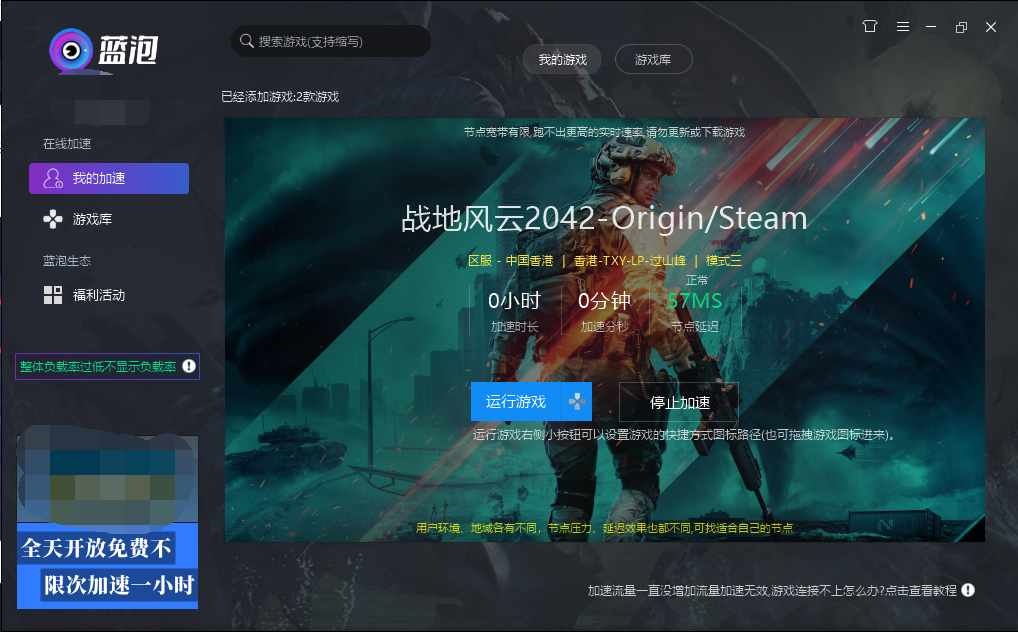Click the 战地风云2042-Origin/Steam title
Viewport: 1018px width, 632px height.
point(604,219)
